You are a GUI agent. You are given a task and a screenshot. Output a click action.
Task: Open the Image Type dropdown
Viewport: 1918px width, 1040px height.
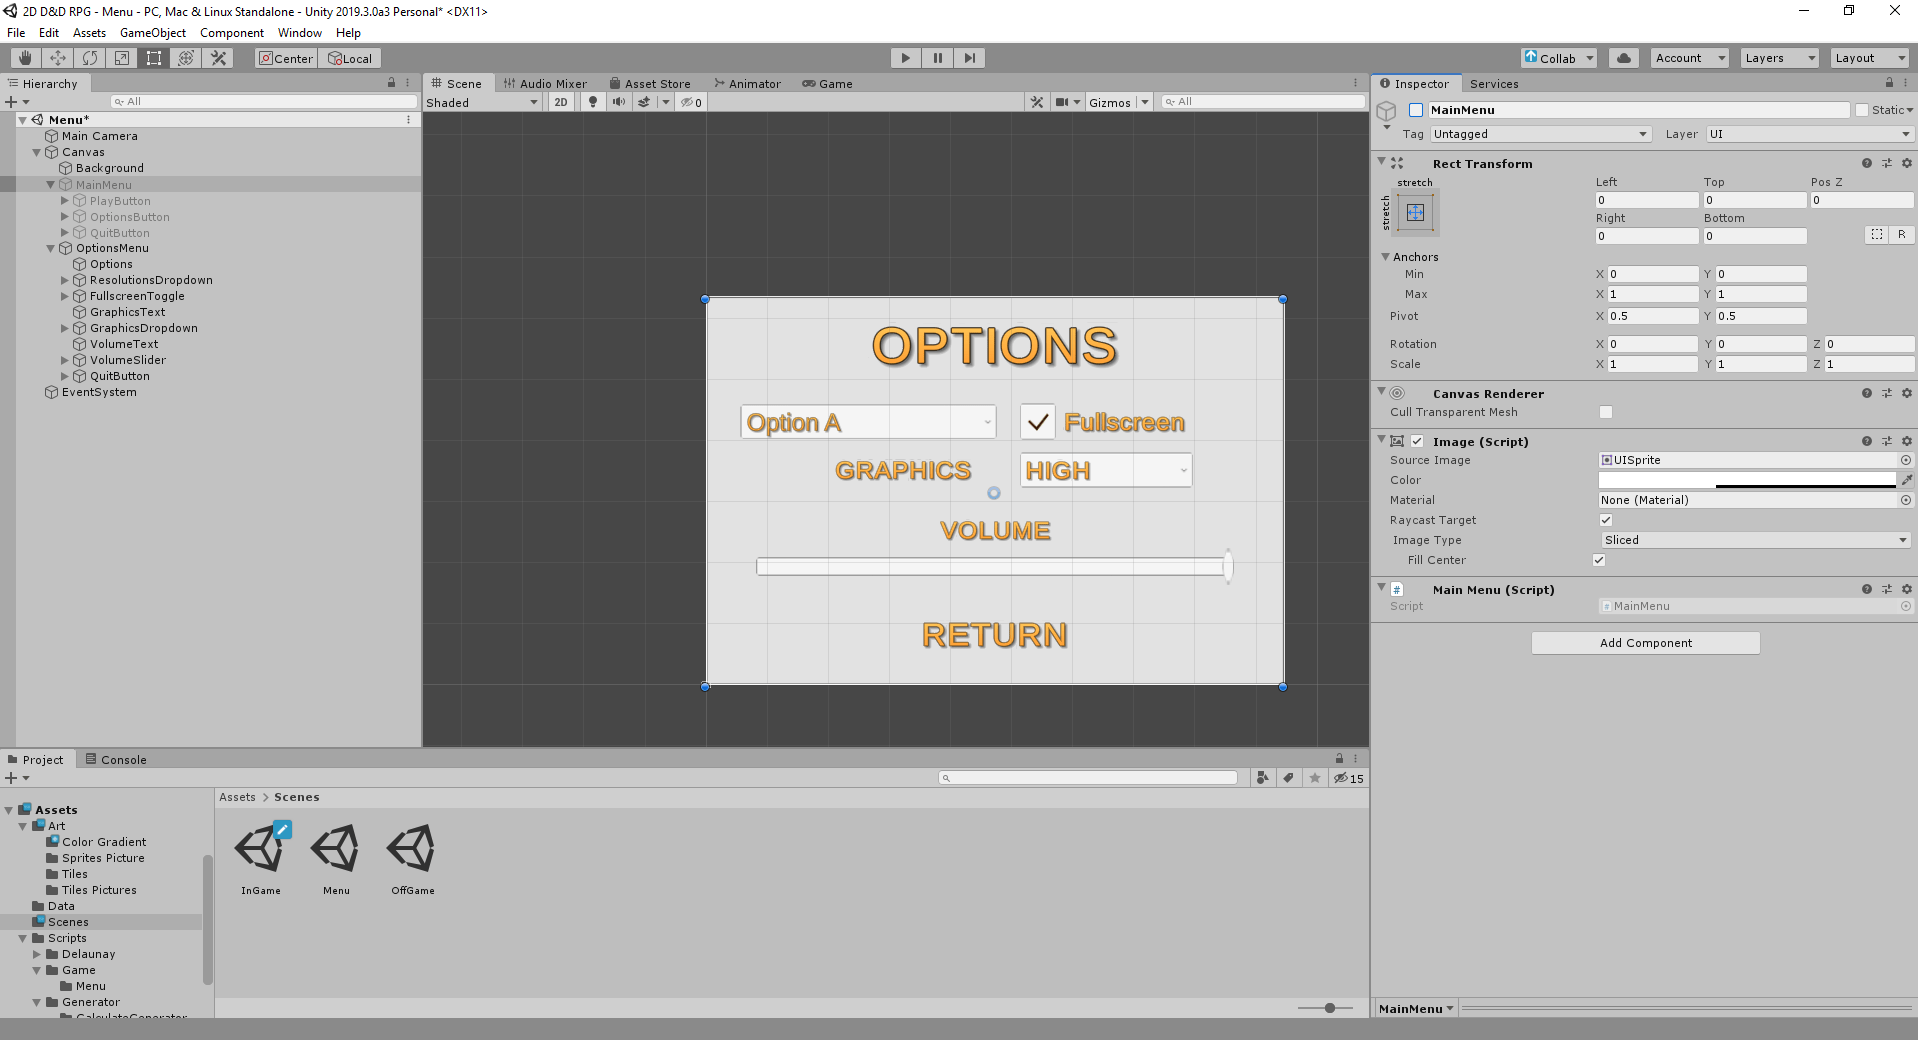pos(1755,540)
